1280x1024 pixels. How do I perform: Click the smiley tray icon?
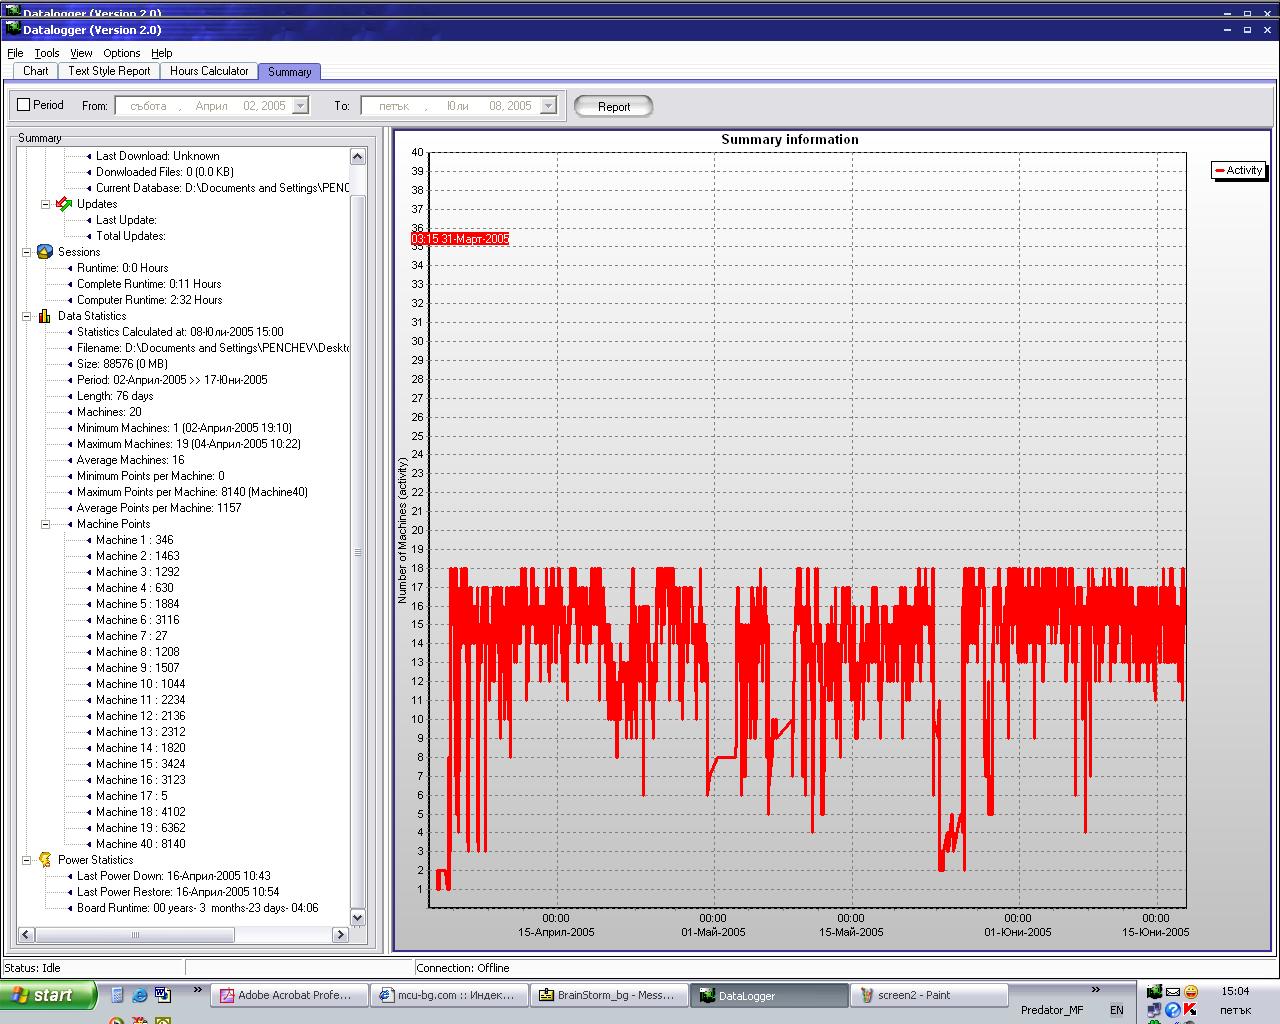pos(1191,991)
